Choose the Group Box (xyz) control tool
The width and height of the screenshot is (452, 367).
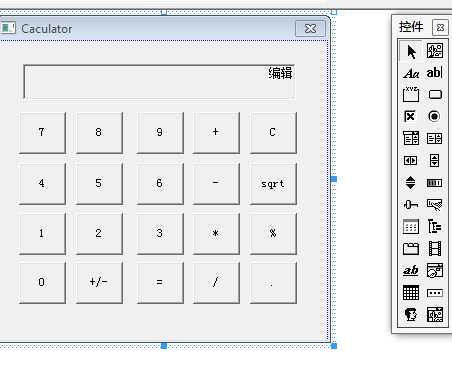pos(411,95)
